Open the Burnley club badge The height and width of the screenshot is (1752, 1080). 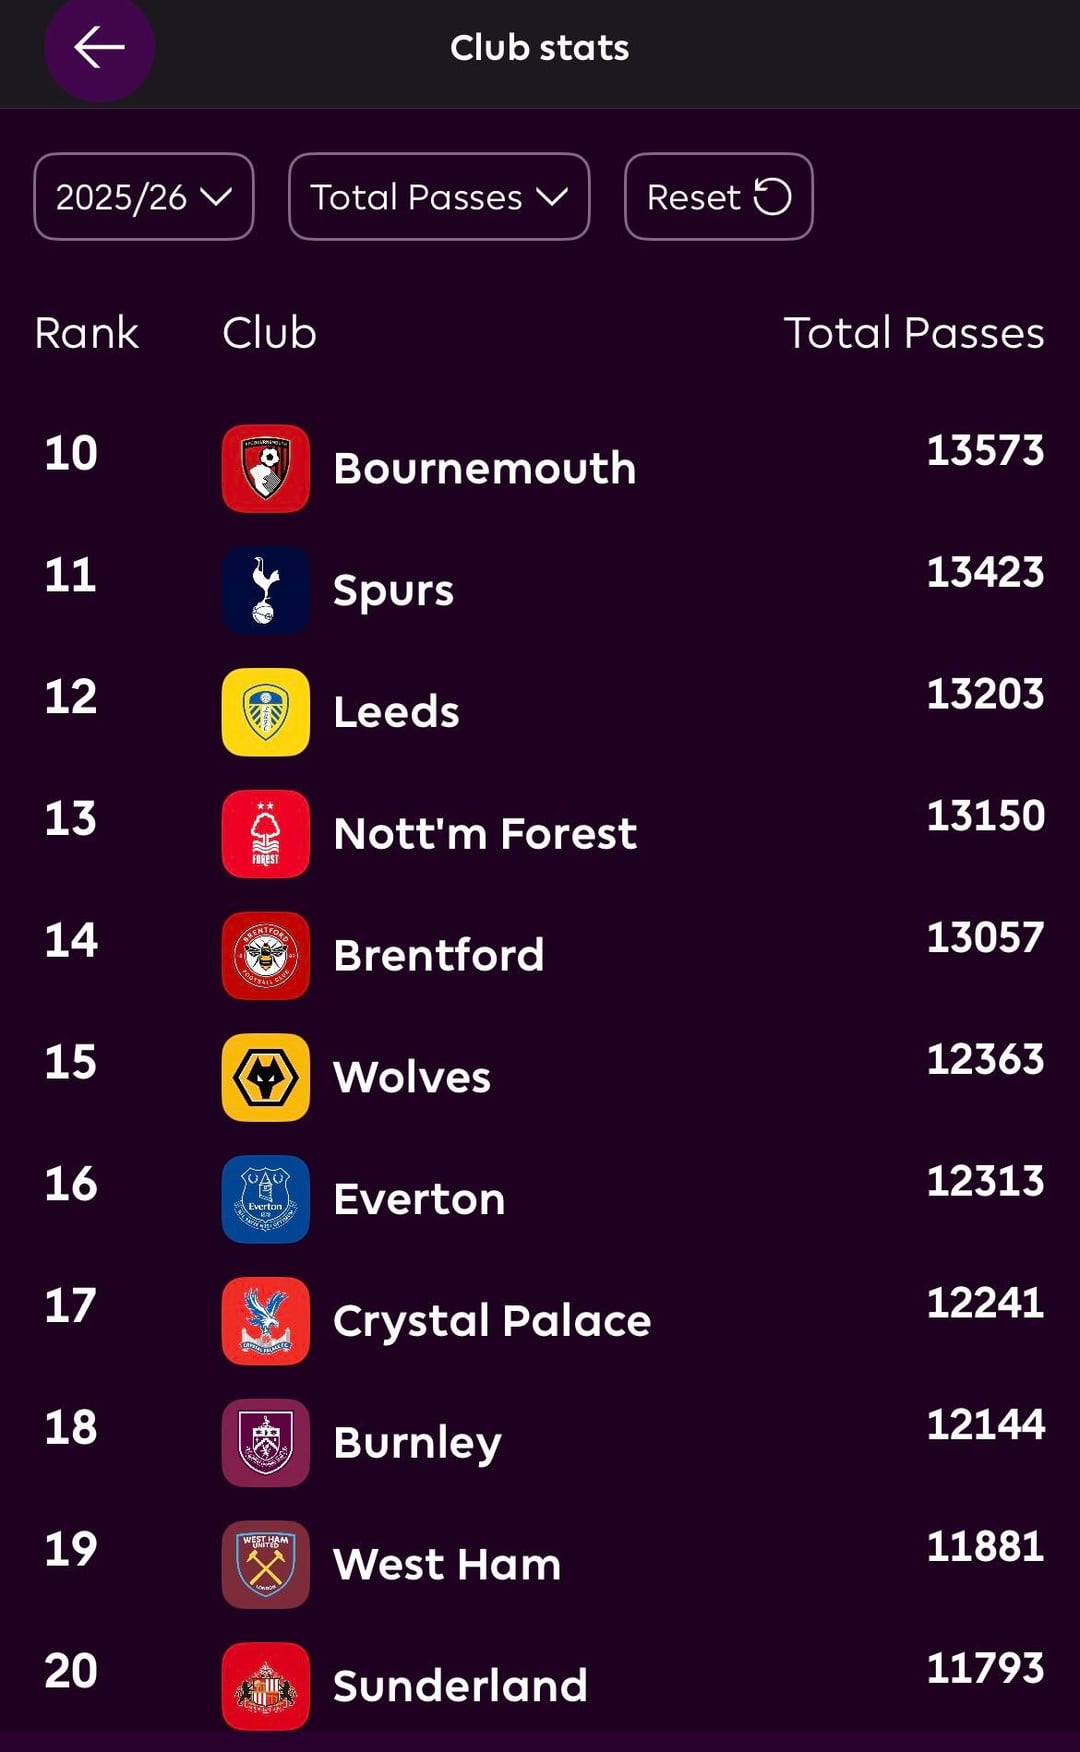click(265, 1443)
